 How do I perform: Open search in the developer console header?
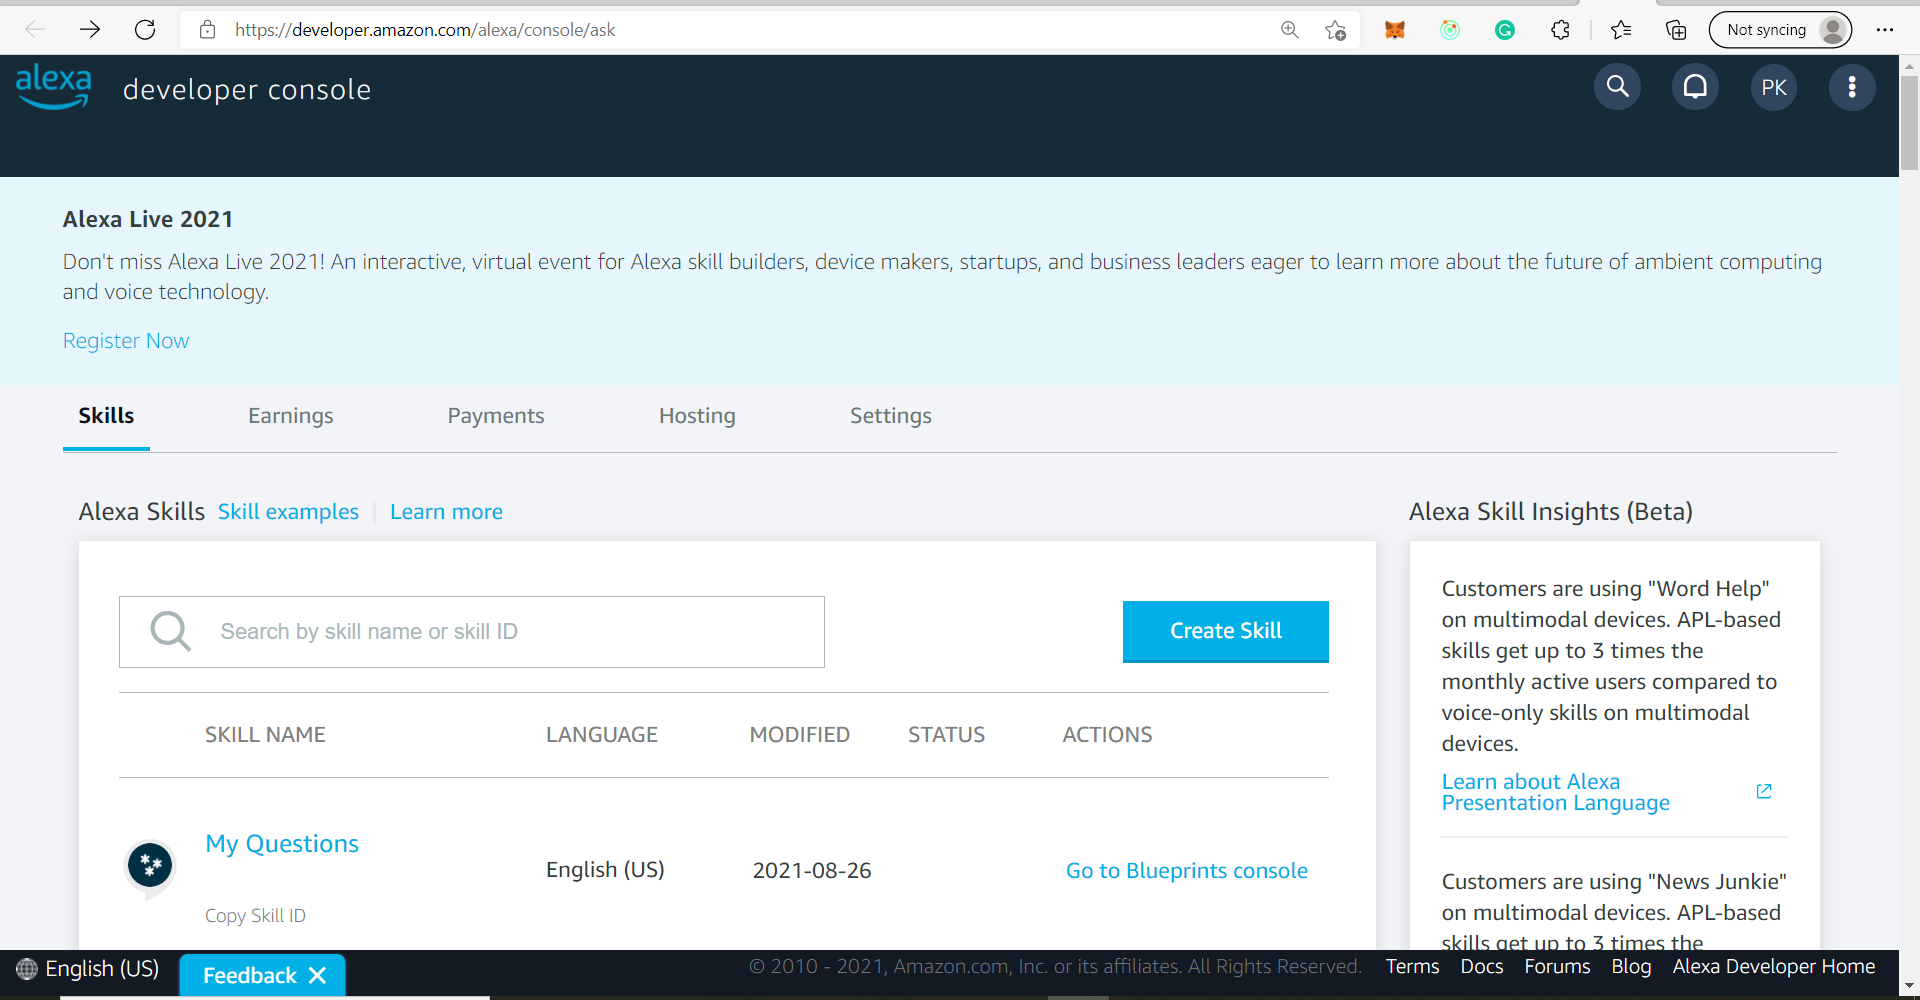[x=1617, y=87]
